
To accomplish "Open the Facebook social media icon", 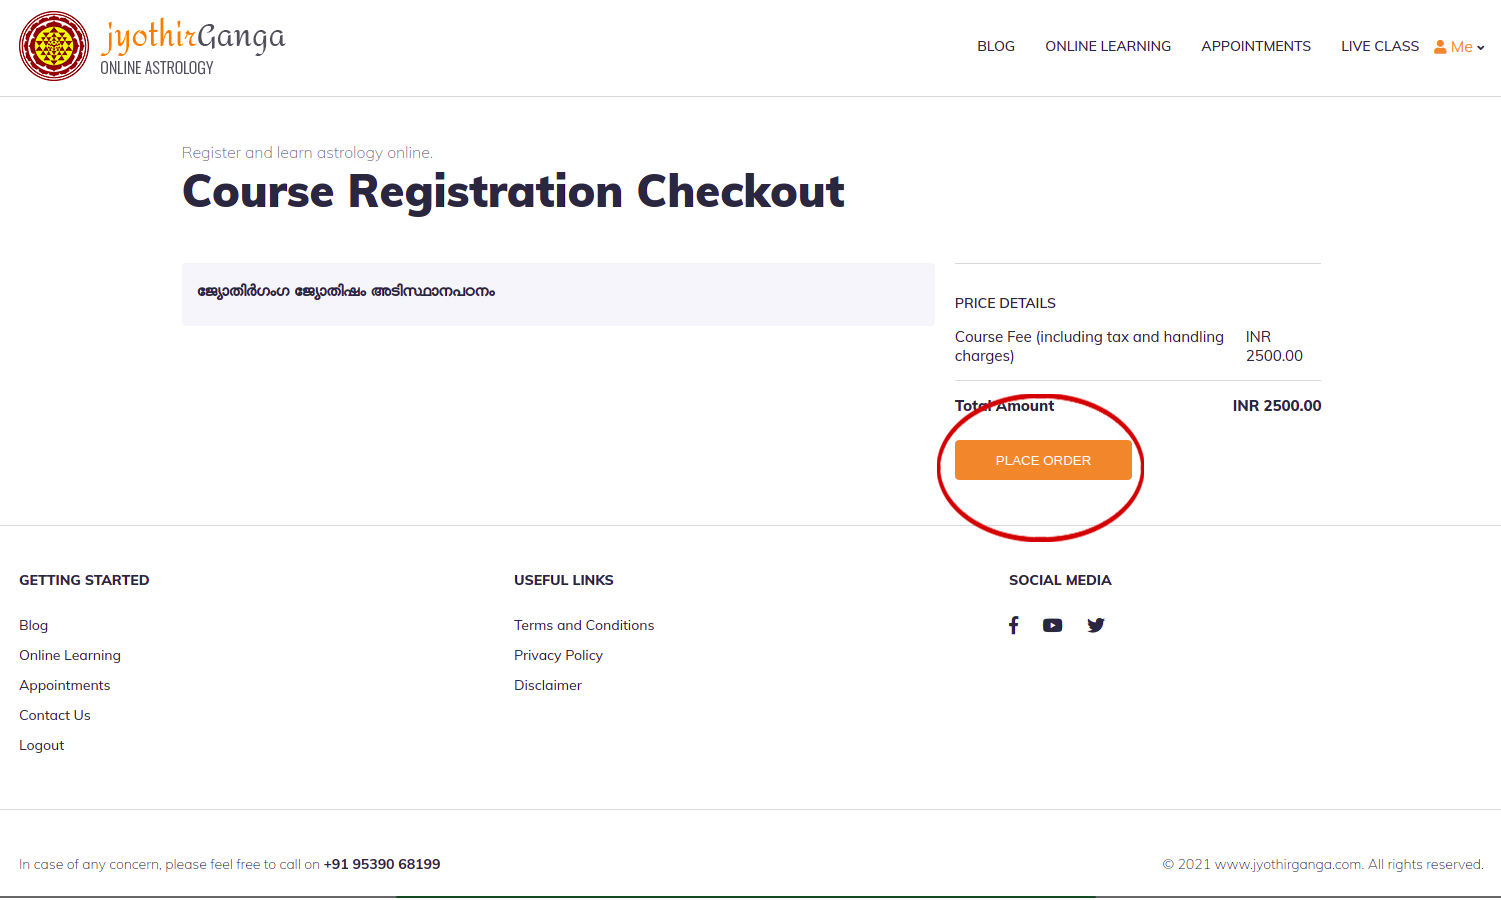I will pos(1013,625).
